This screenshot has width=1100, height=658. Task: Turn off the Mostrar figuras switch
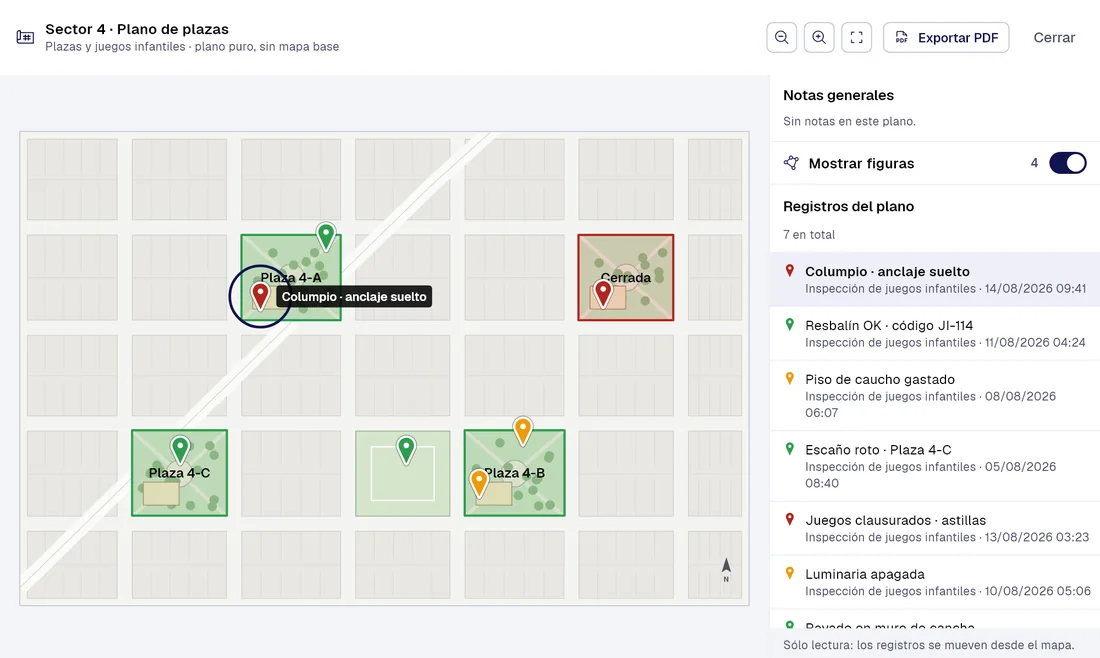1068,163
